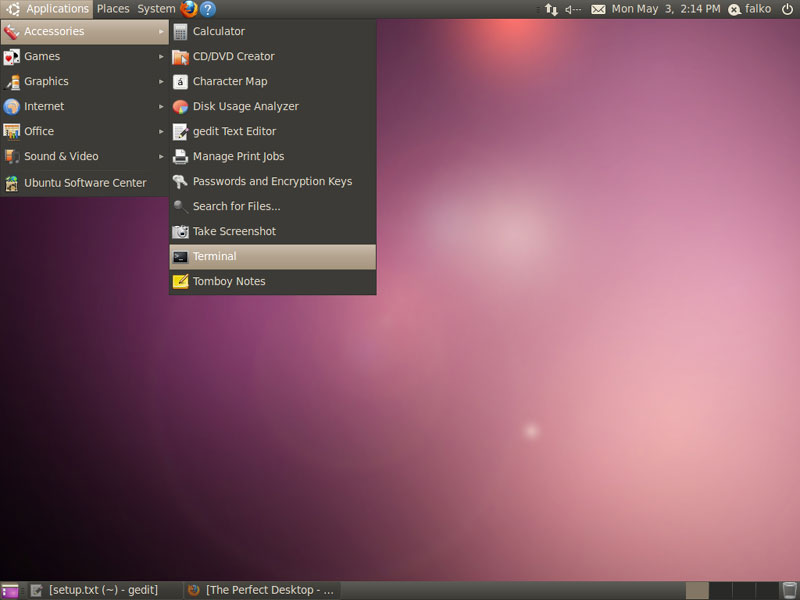Click the falko user menu
The image size is (800, 600).
[749, 9]
